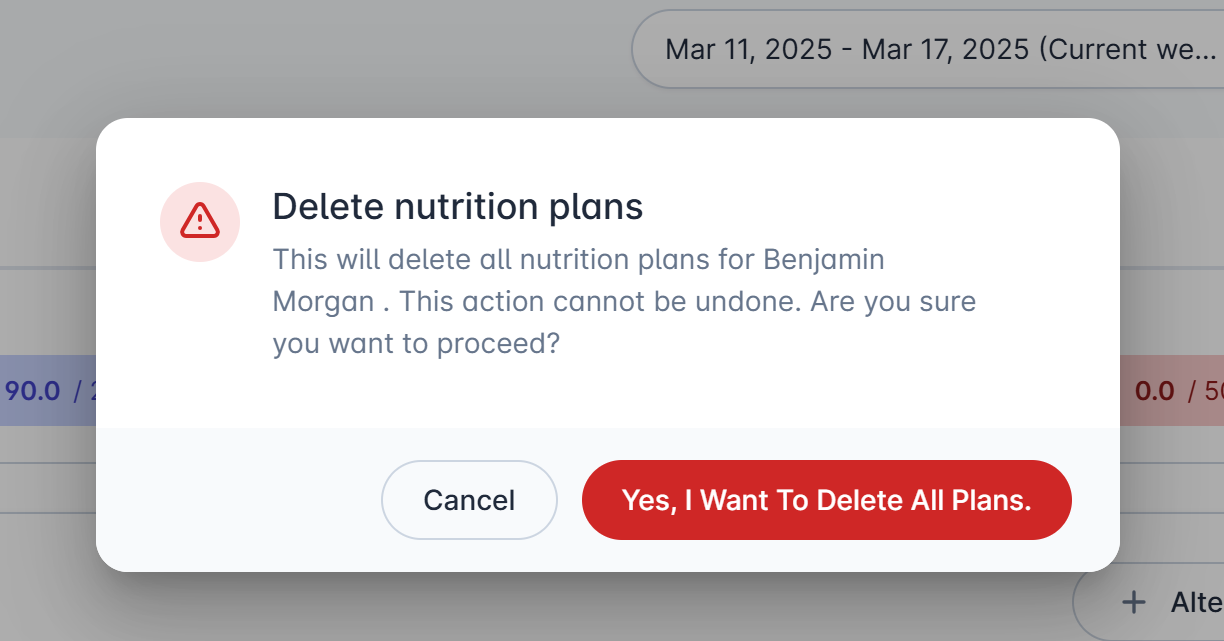
Task: Click the plus icon near Alte button
Action: tap(1133, 602)
